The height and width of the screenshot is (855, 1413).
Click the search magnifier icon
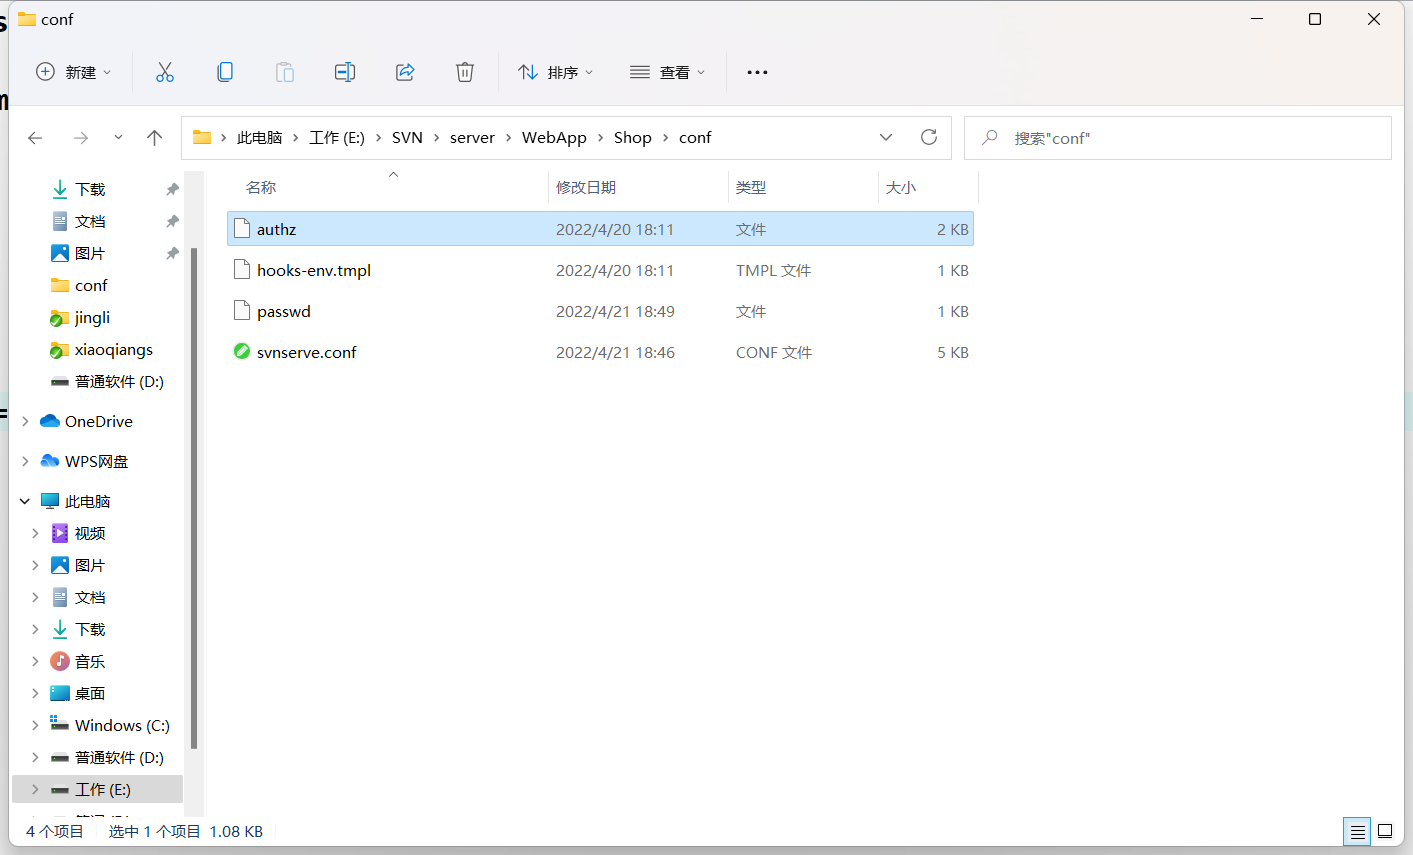[x=990, y=137]
